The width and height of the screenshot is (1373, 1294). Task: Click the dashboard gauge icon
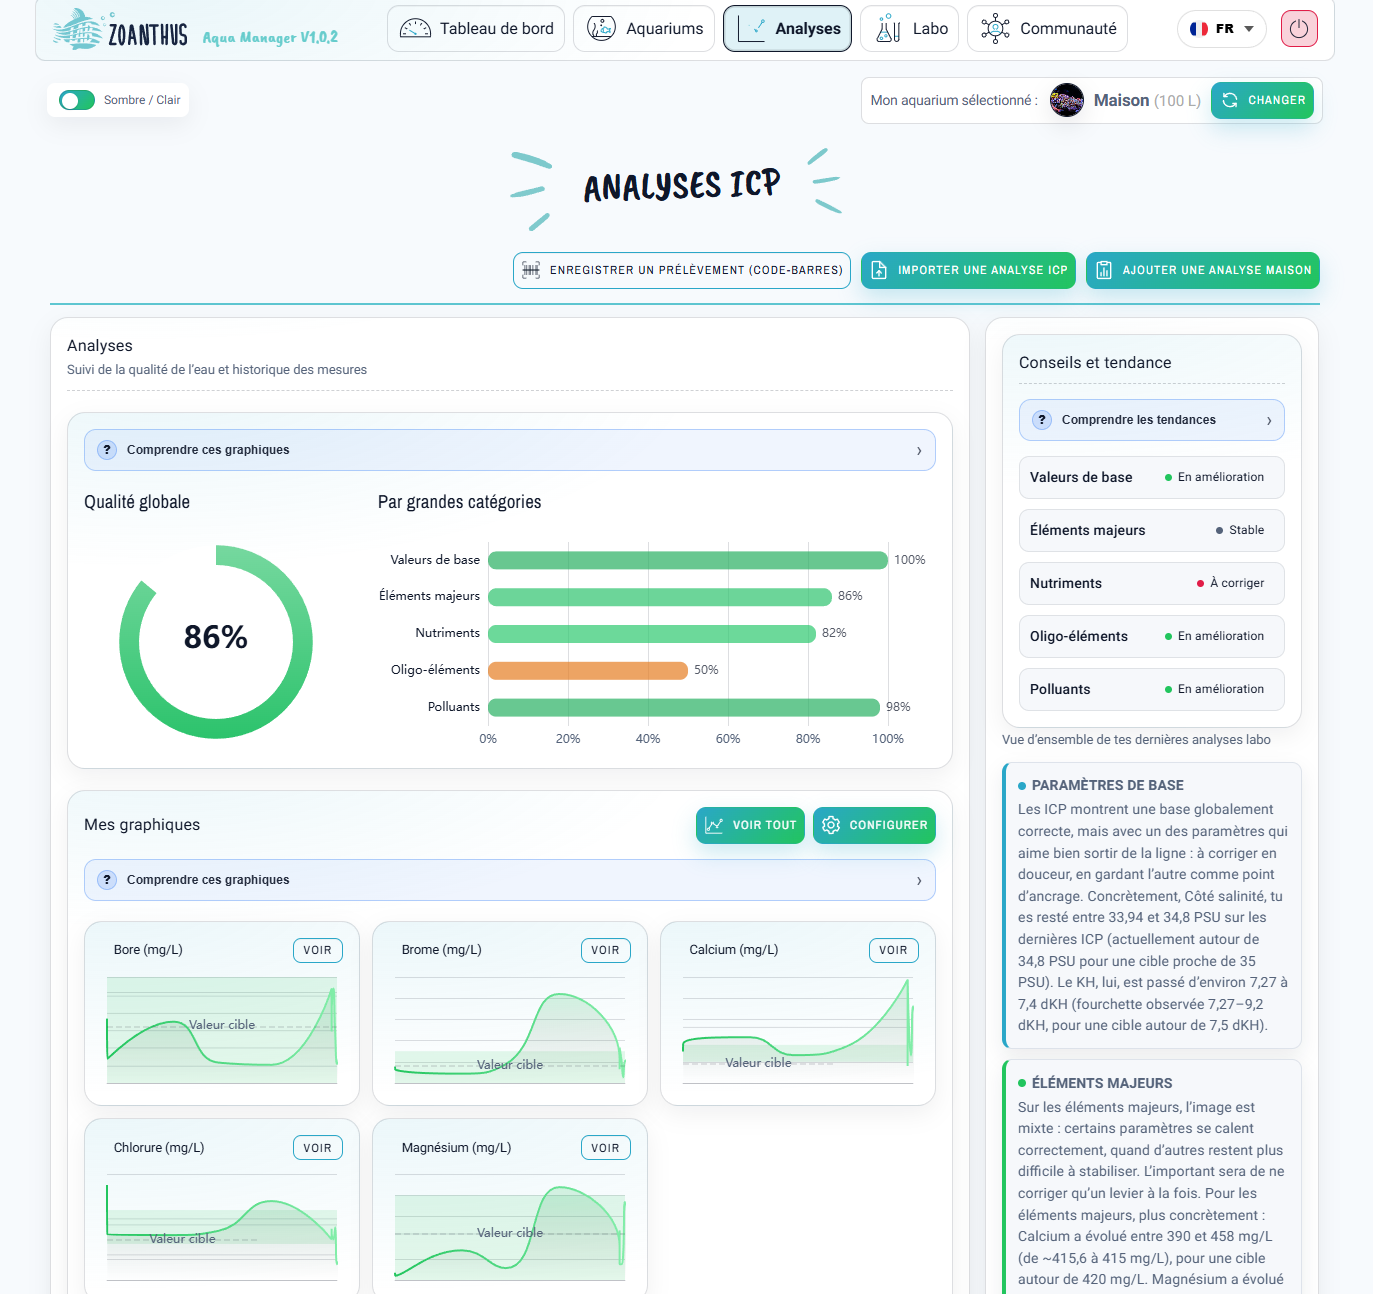pyautogui.click(x=415, y=29)
